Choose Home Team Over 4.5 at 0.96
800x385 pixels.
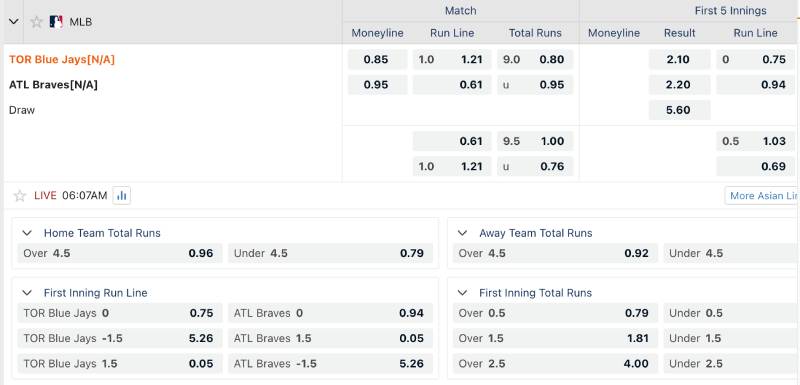pyautogui.click(x=120, y=253)
